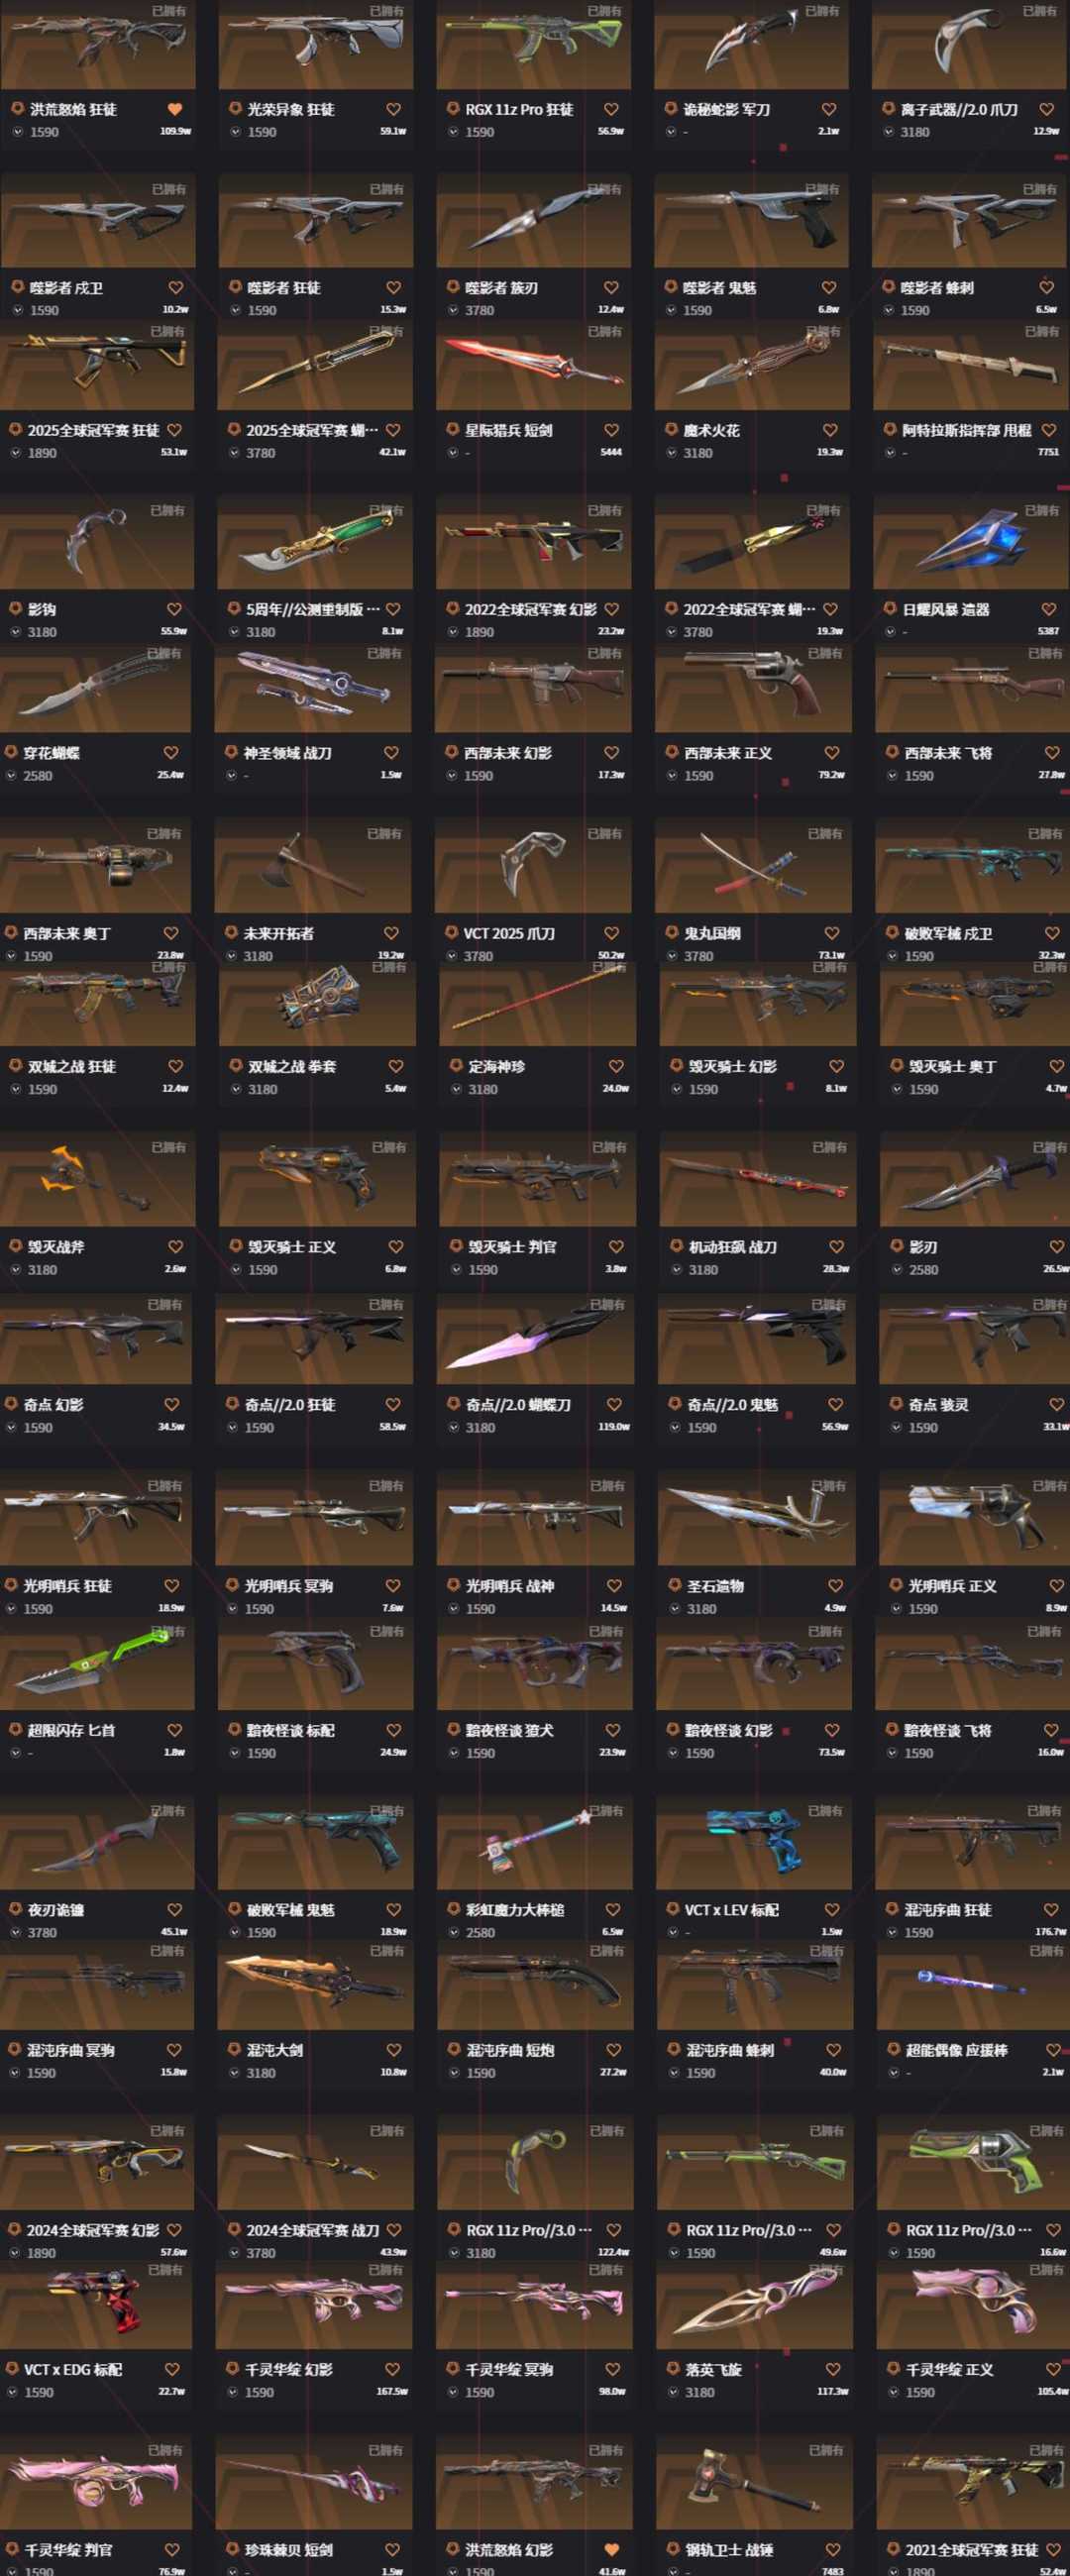Click the heart icon beside 鬼丸国纲
Viewport: 1070px width, 2576px height.
[831, 933]
